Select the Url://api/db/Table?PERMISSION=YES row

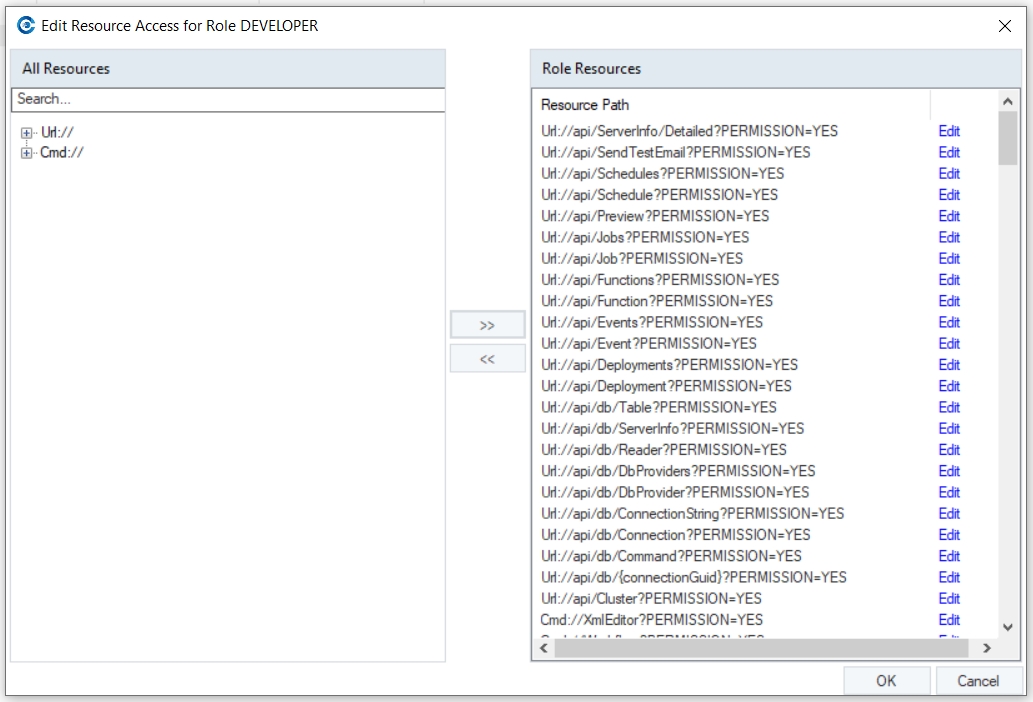pos(659,408)
